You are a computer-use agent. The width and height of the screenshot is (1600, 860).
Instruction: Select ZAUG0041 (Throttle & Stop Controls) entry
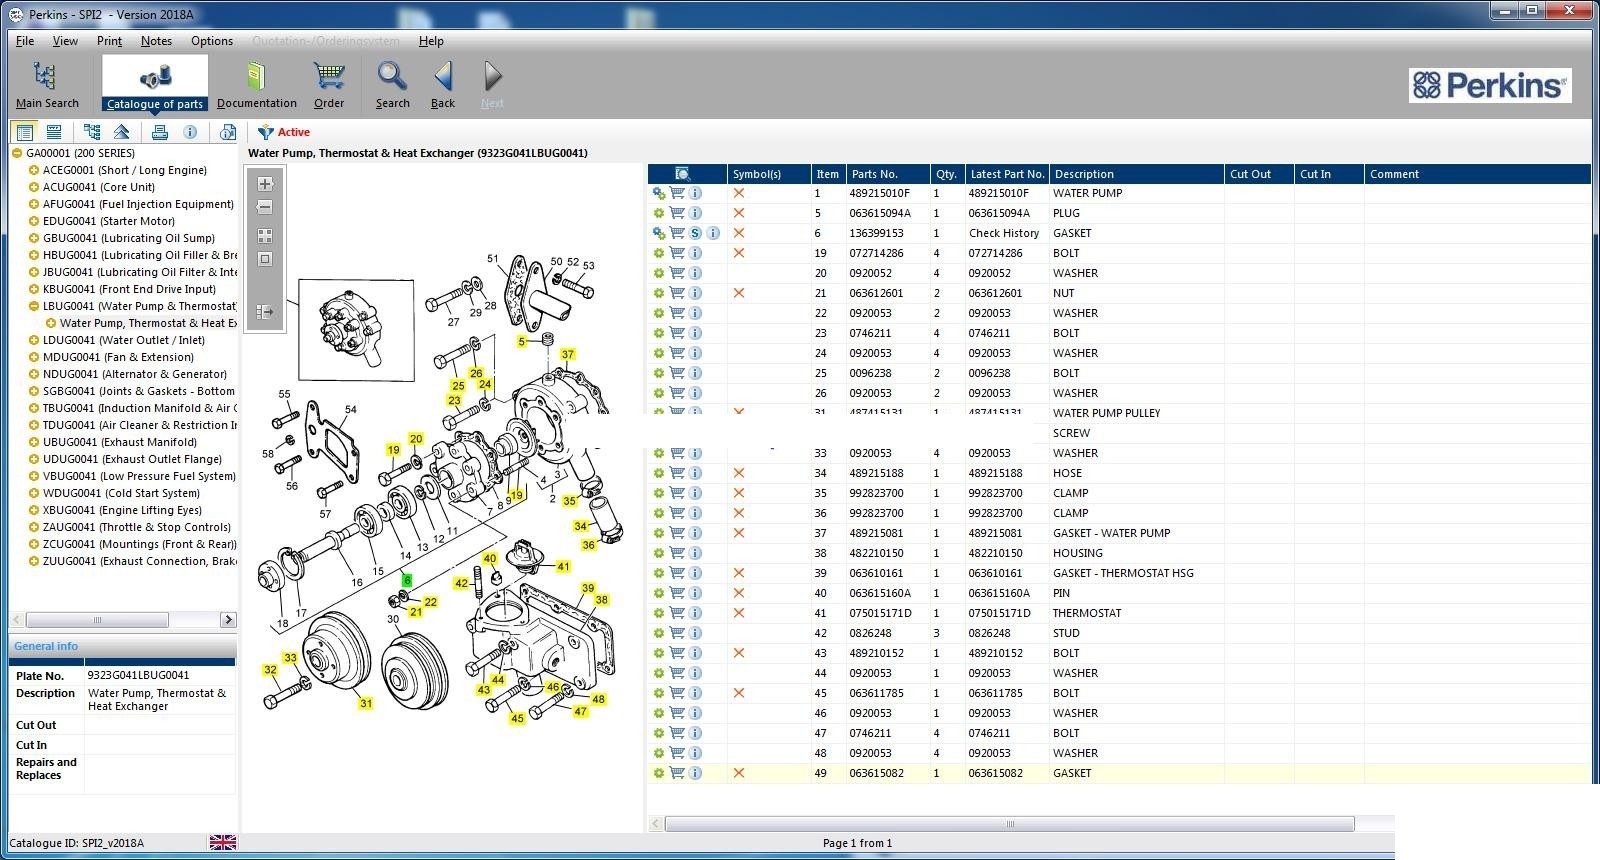137,527
